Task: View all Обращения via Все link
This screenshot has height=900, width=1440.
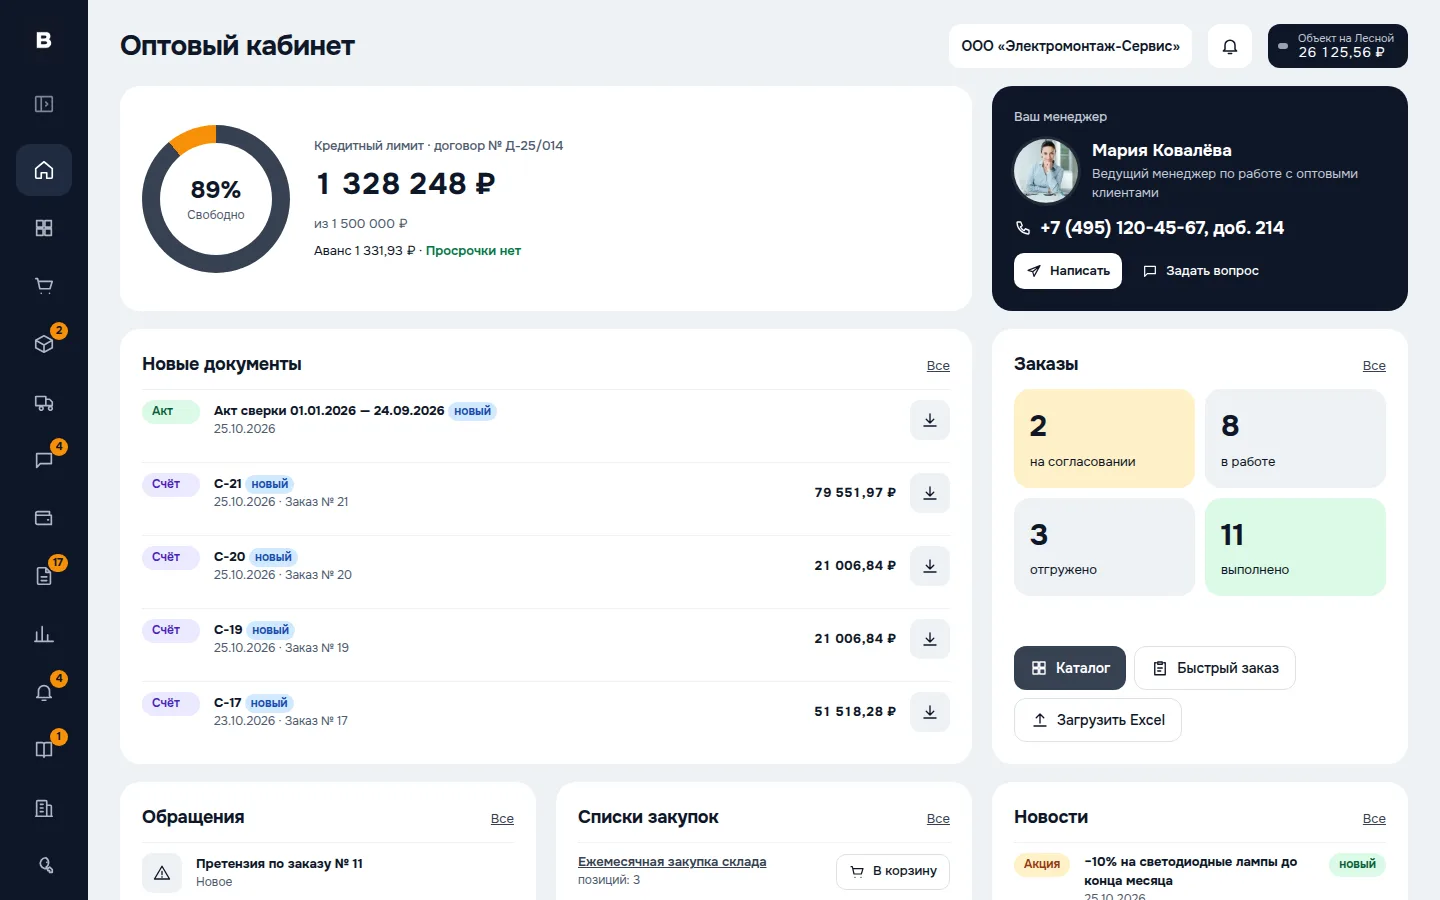Action: (502, 819)
